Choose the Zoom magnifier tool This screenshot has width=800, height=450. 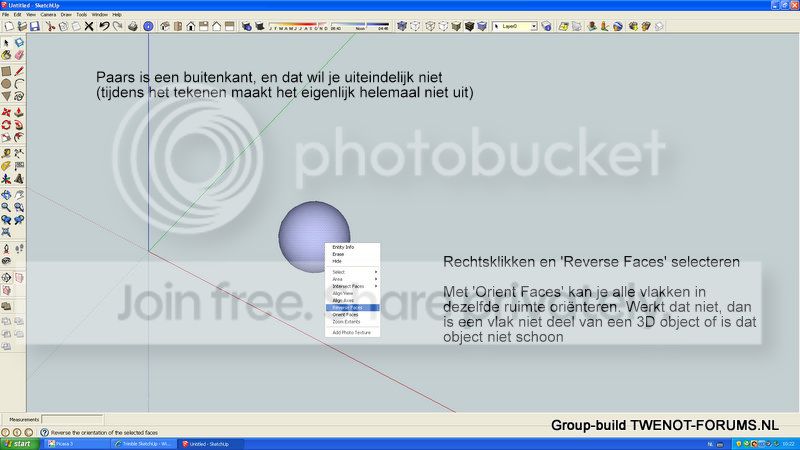[x=6, y=207]
